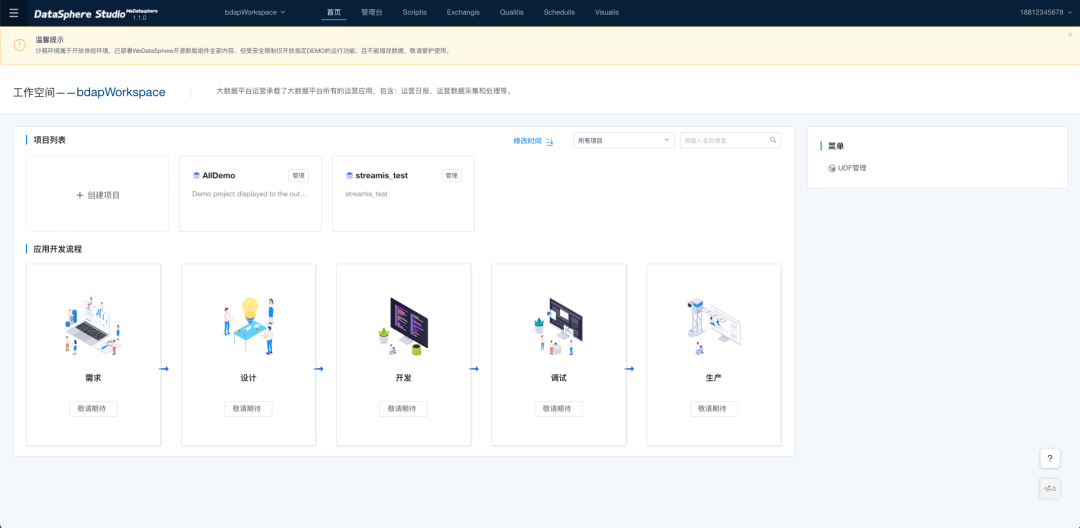Click 创建项目 to create a new project
The height and width of the screenshot is (528, 1080).
[98, 195]
